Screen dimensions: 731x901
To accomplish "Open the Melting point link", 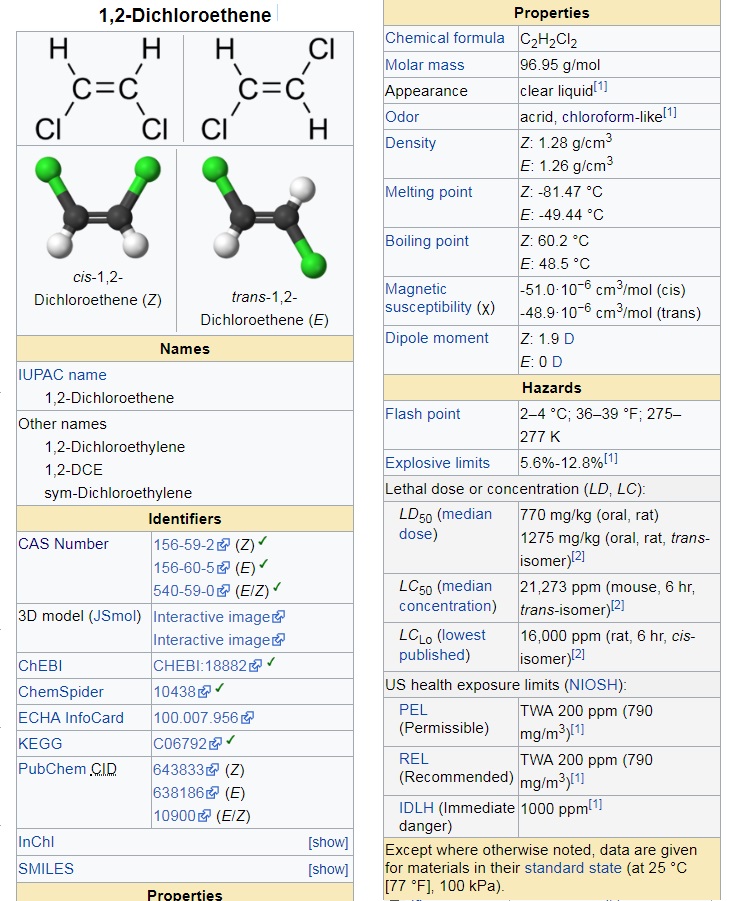I will (x=429, y=192).
